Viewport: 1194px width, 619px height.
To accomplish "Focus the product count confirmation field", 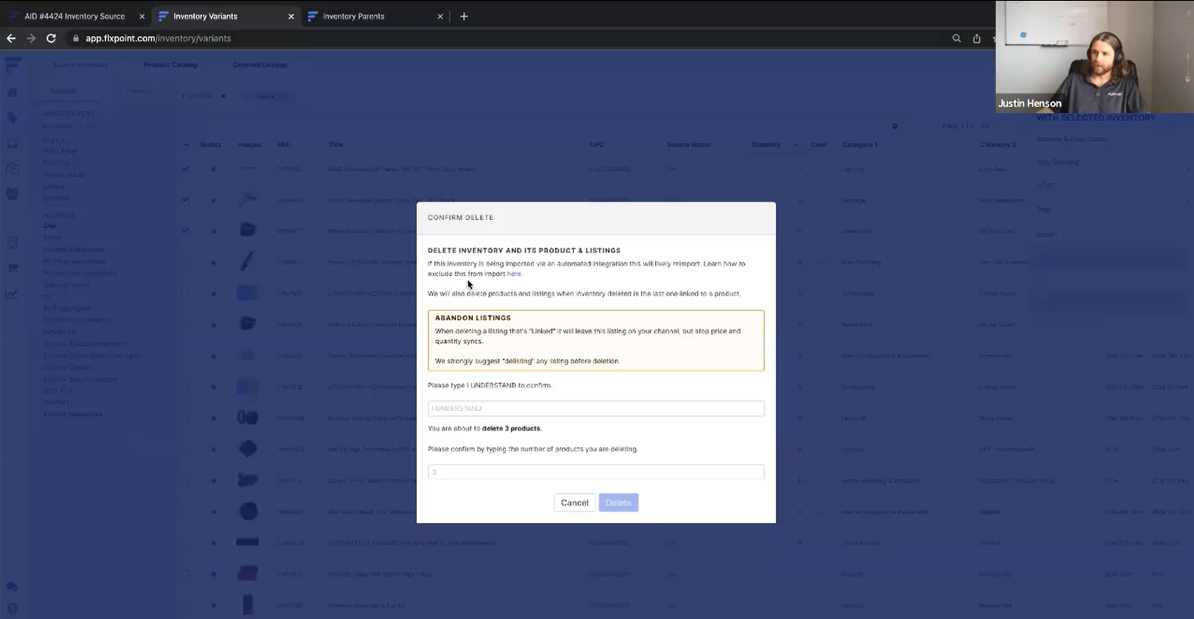I will point(595,472).
